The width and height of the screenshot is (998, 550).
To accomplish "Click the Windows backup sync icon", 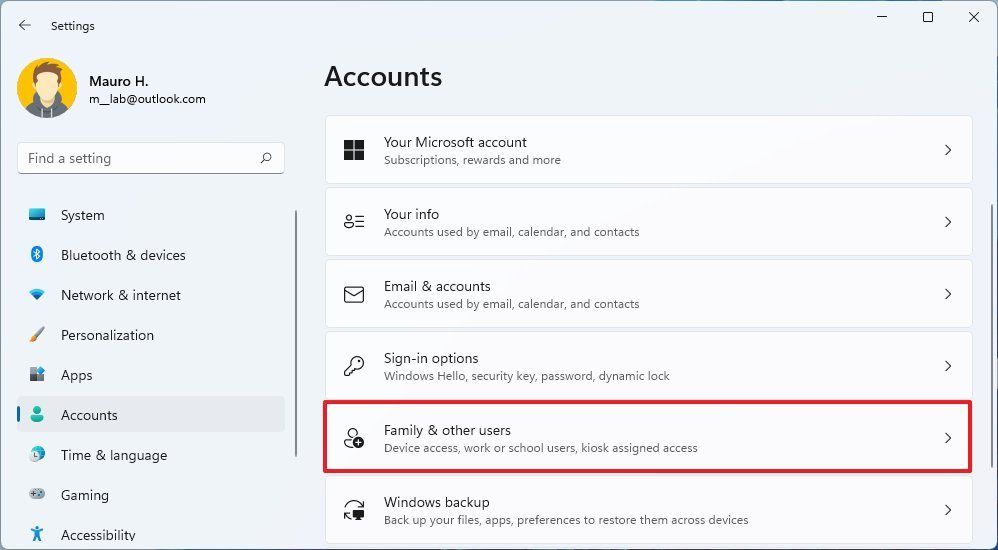I will click(354, 510).
